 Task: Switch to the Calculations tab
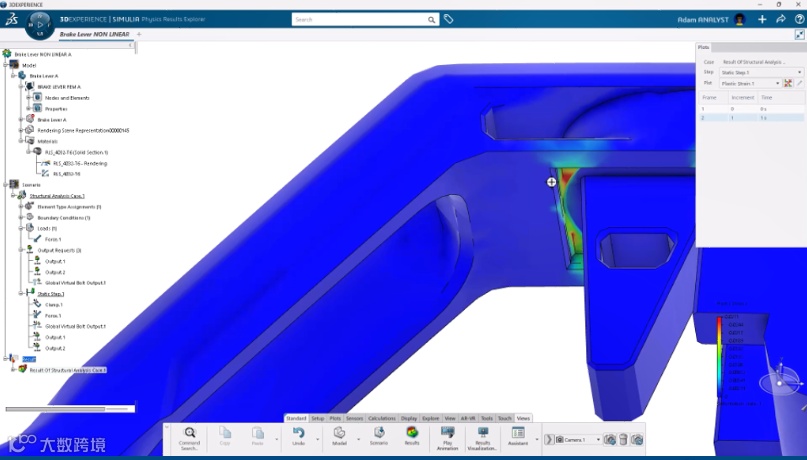[x=382, y=418]
